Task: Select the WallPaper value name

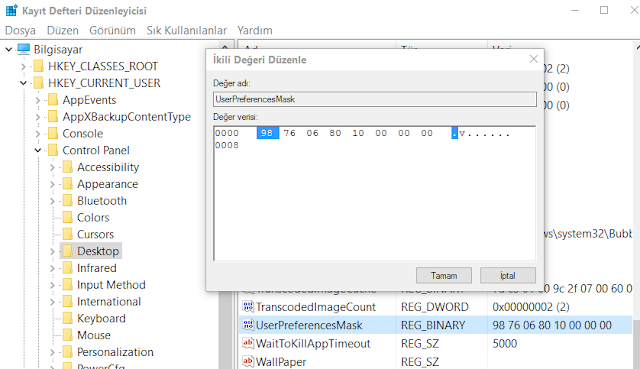Action: pyautogui.click(x=281, y=362)
